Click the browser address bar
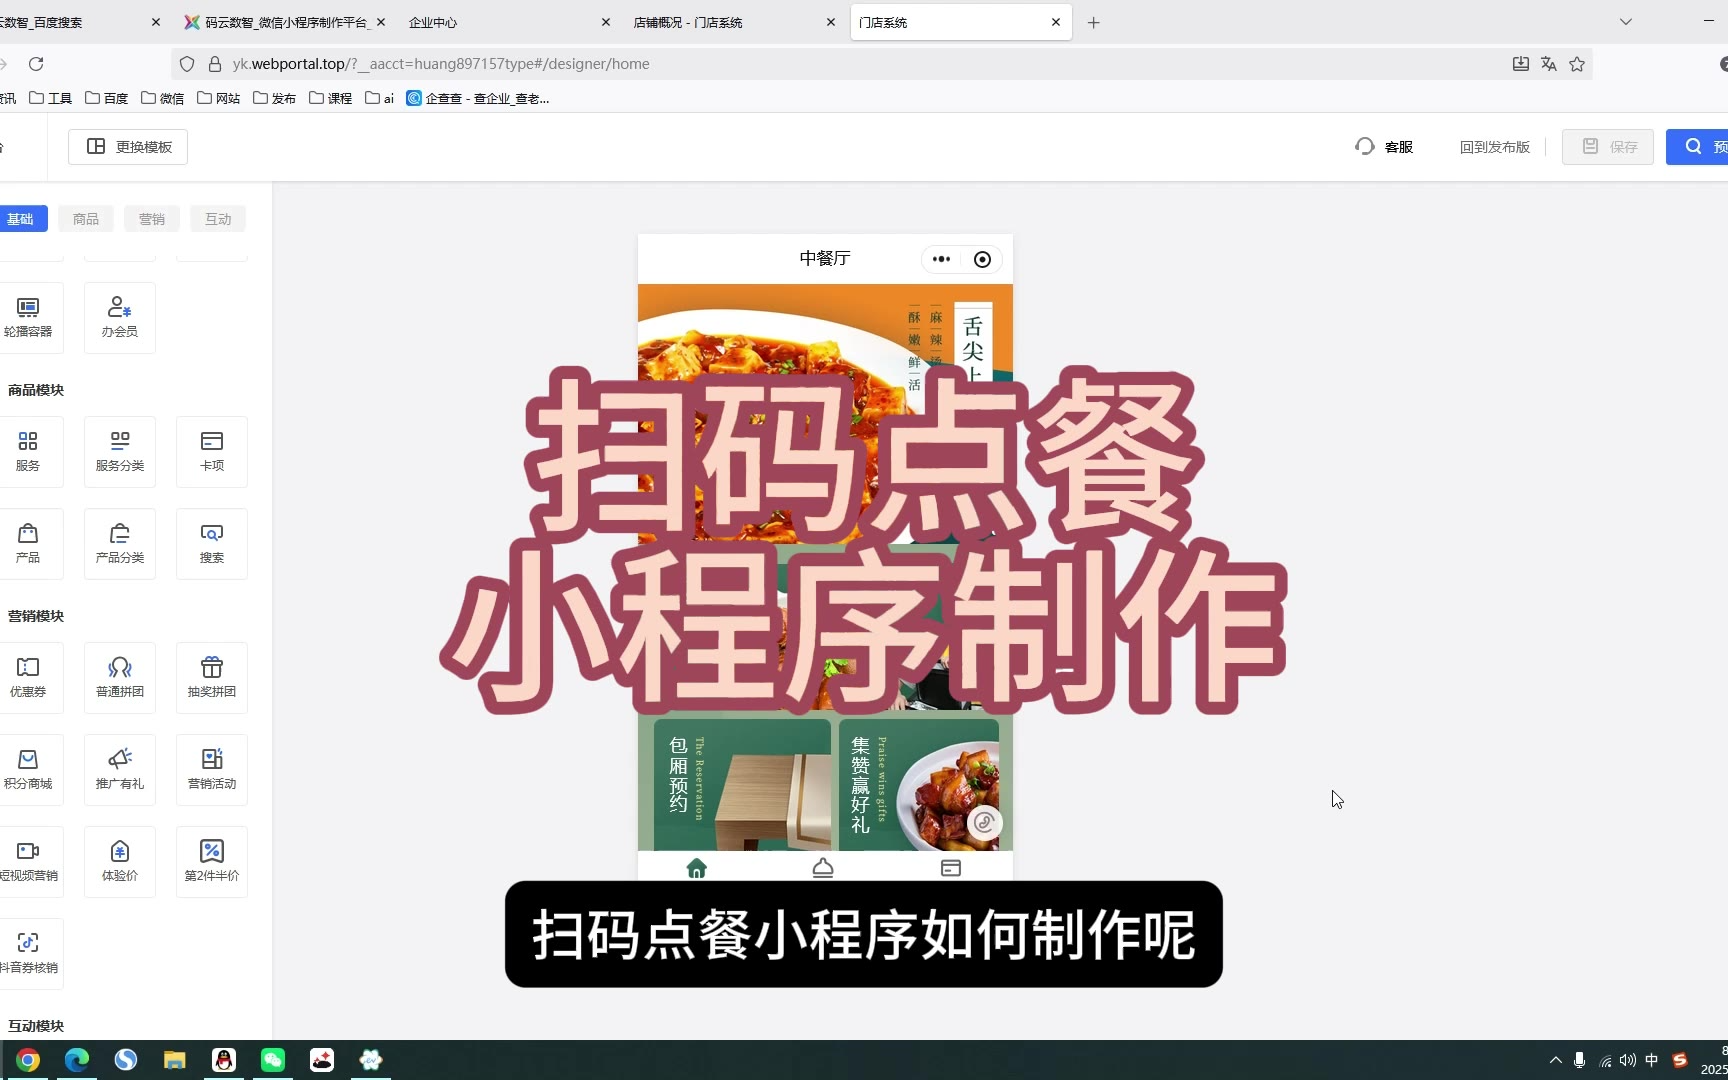This screenshot has height=1080, width=1728. pyautogui.click(x=860, y=64)
